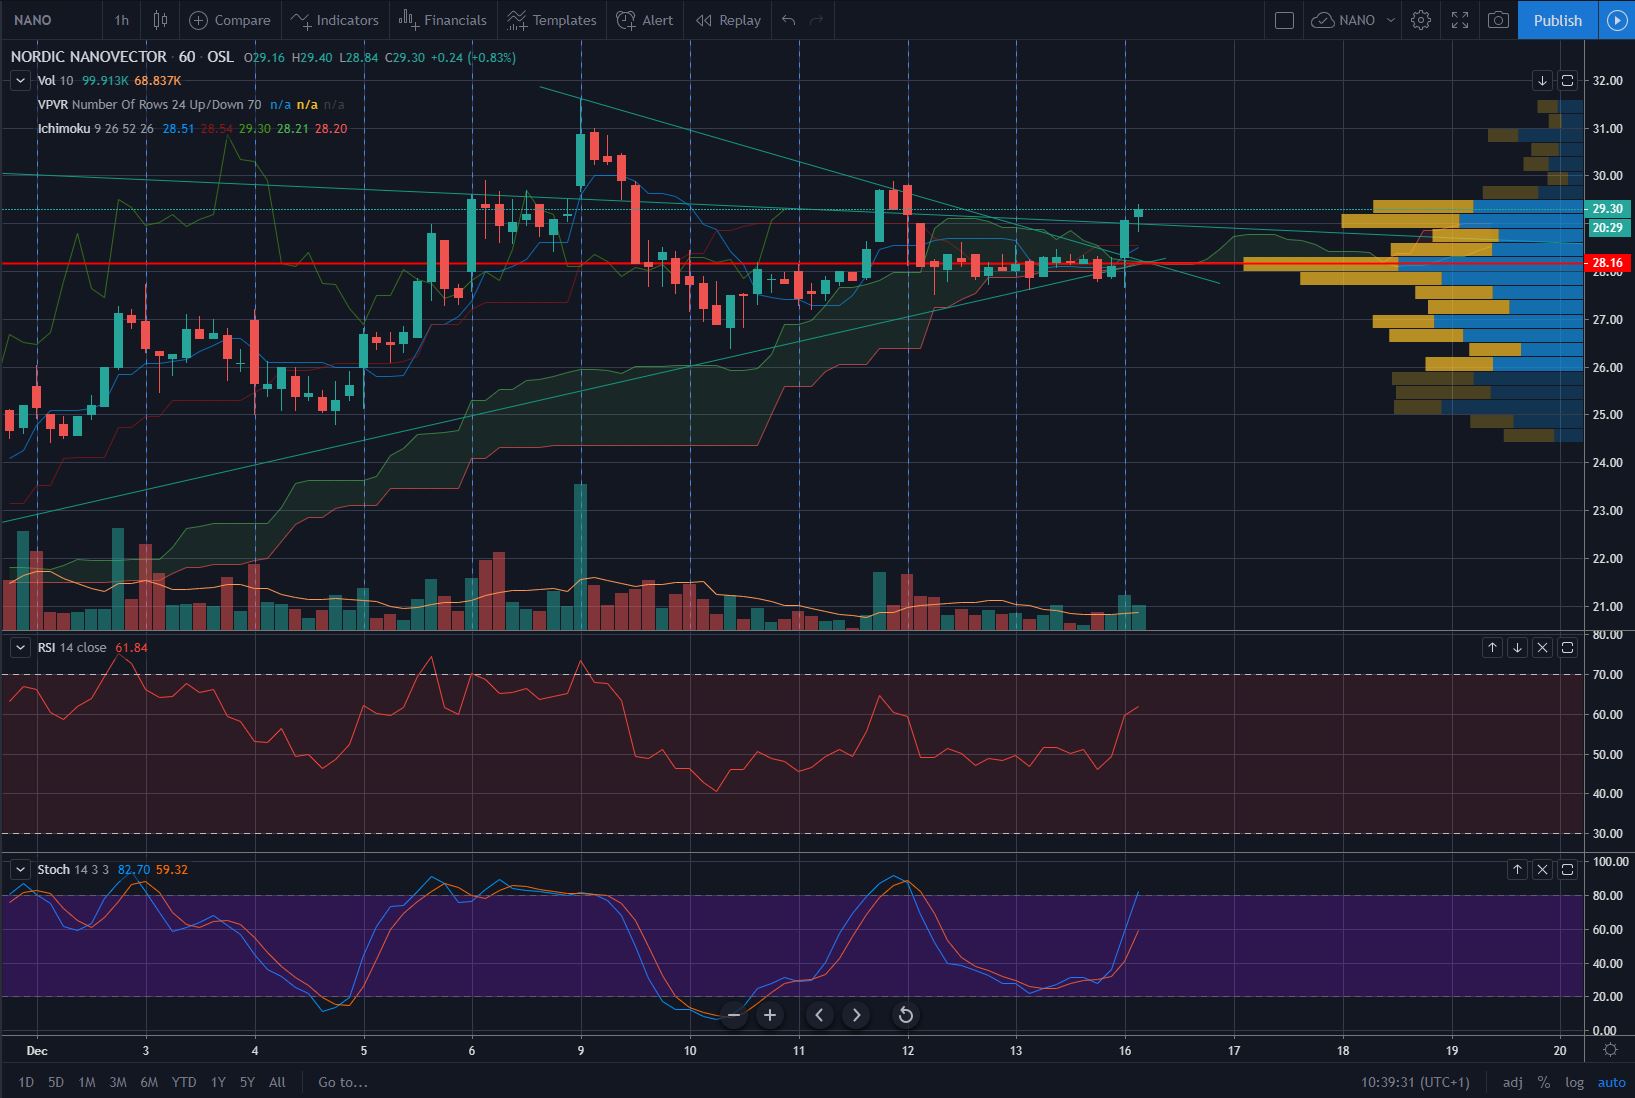Collapse the RSI legend arrow
The height and width of the screenshot is (1098, 1635).
pyautogui.click(x=20, y=648)
